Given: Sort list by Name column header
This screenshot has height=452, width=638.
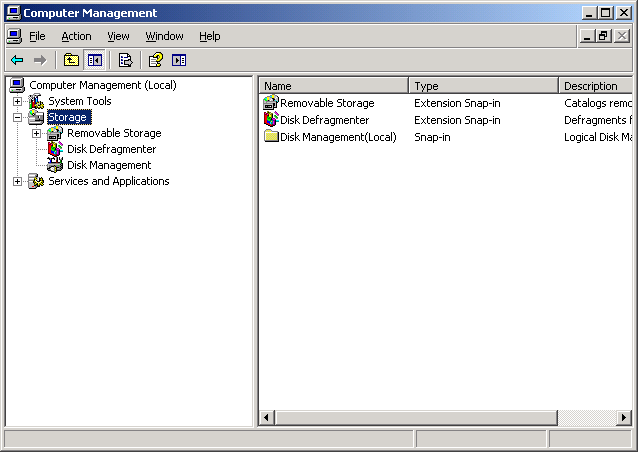Looking at the screenshot, I should click(x=334, y=86).
